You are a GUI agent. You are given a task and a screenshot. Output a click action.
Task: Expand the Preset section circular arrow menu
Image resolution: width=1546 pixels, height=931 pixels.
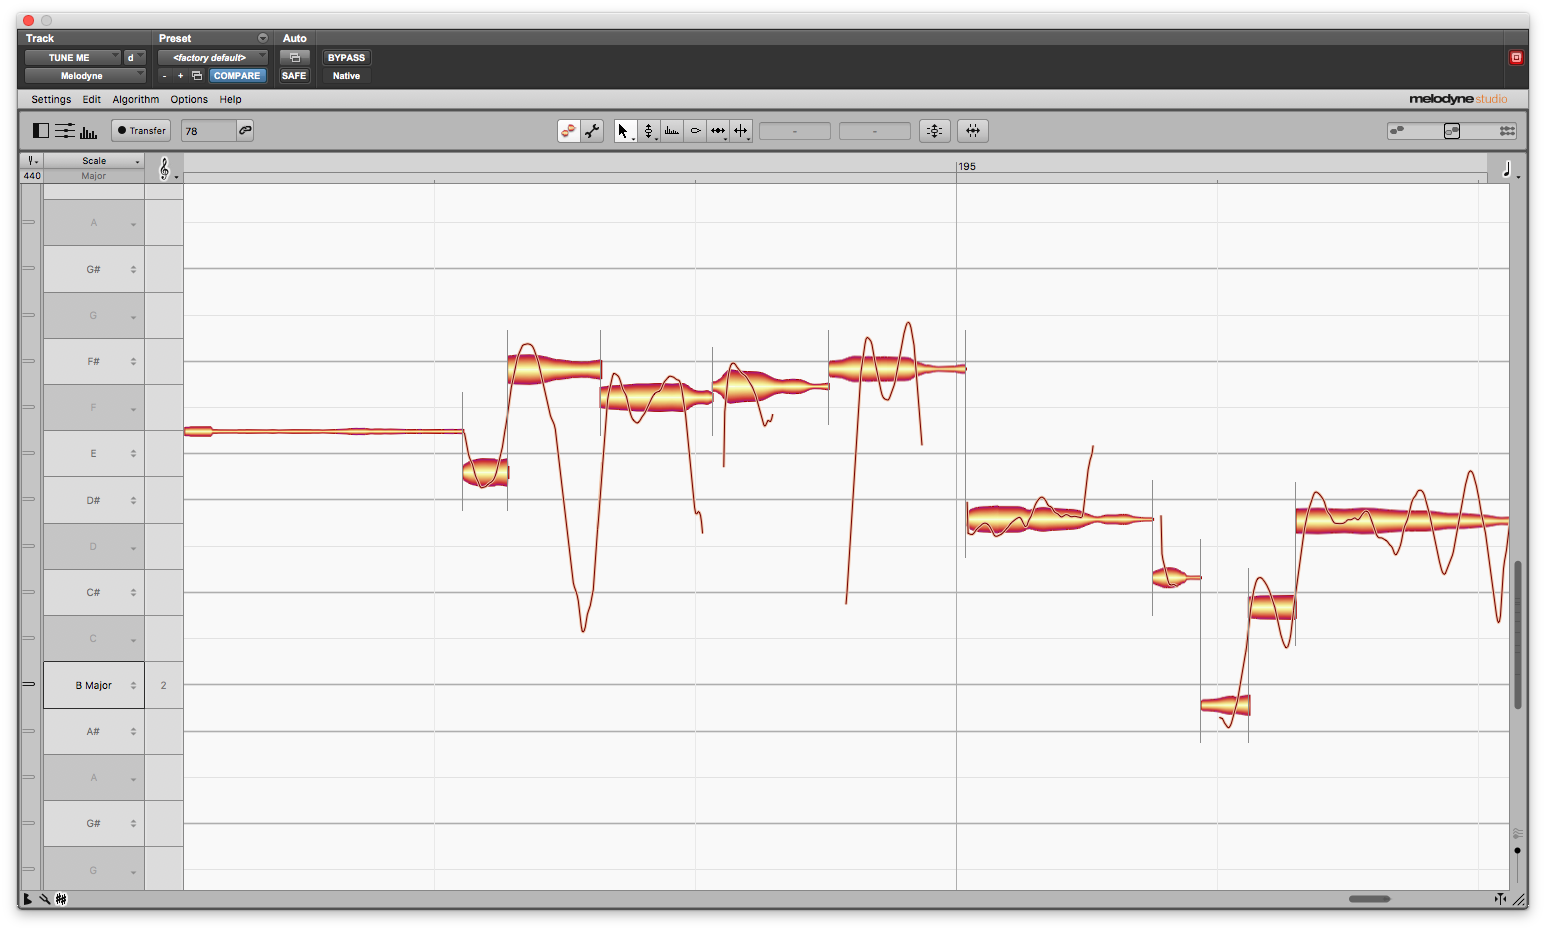[263, 38]
